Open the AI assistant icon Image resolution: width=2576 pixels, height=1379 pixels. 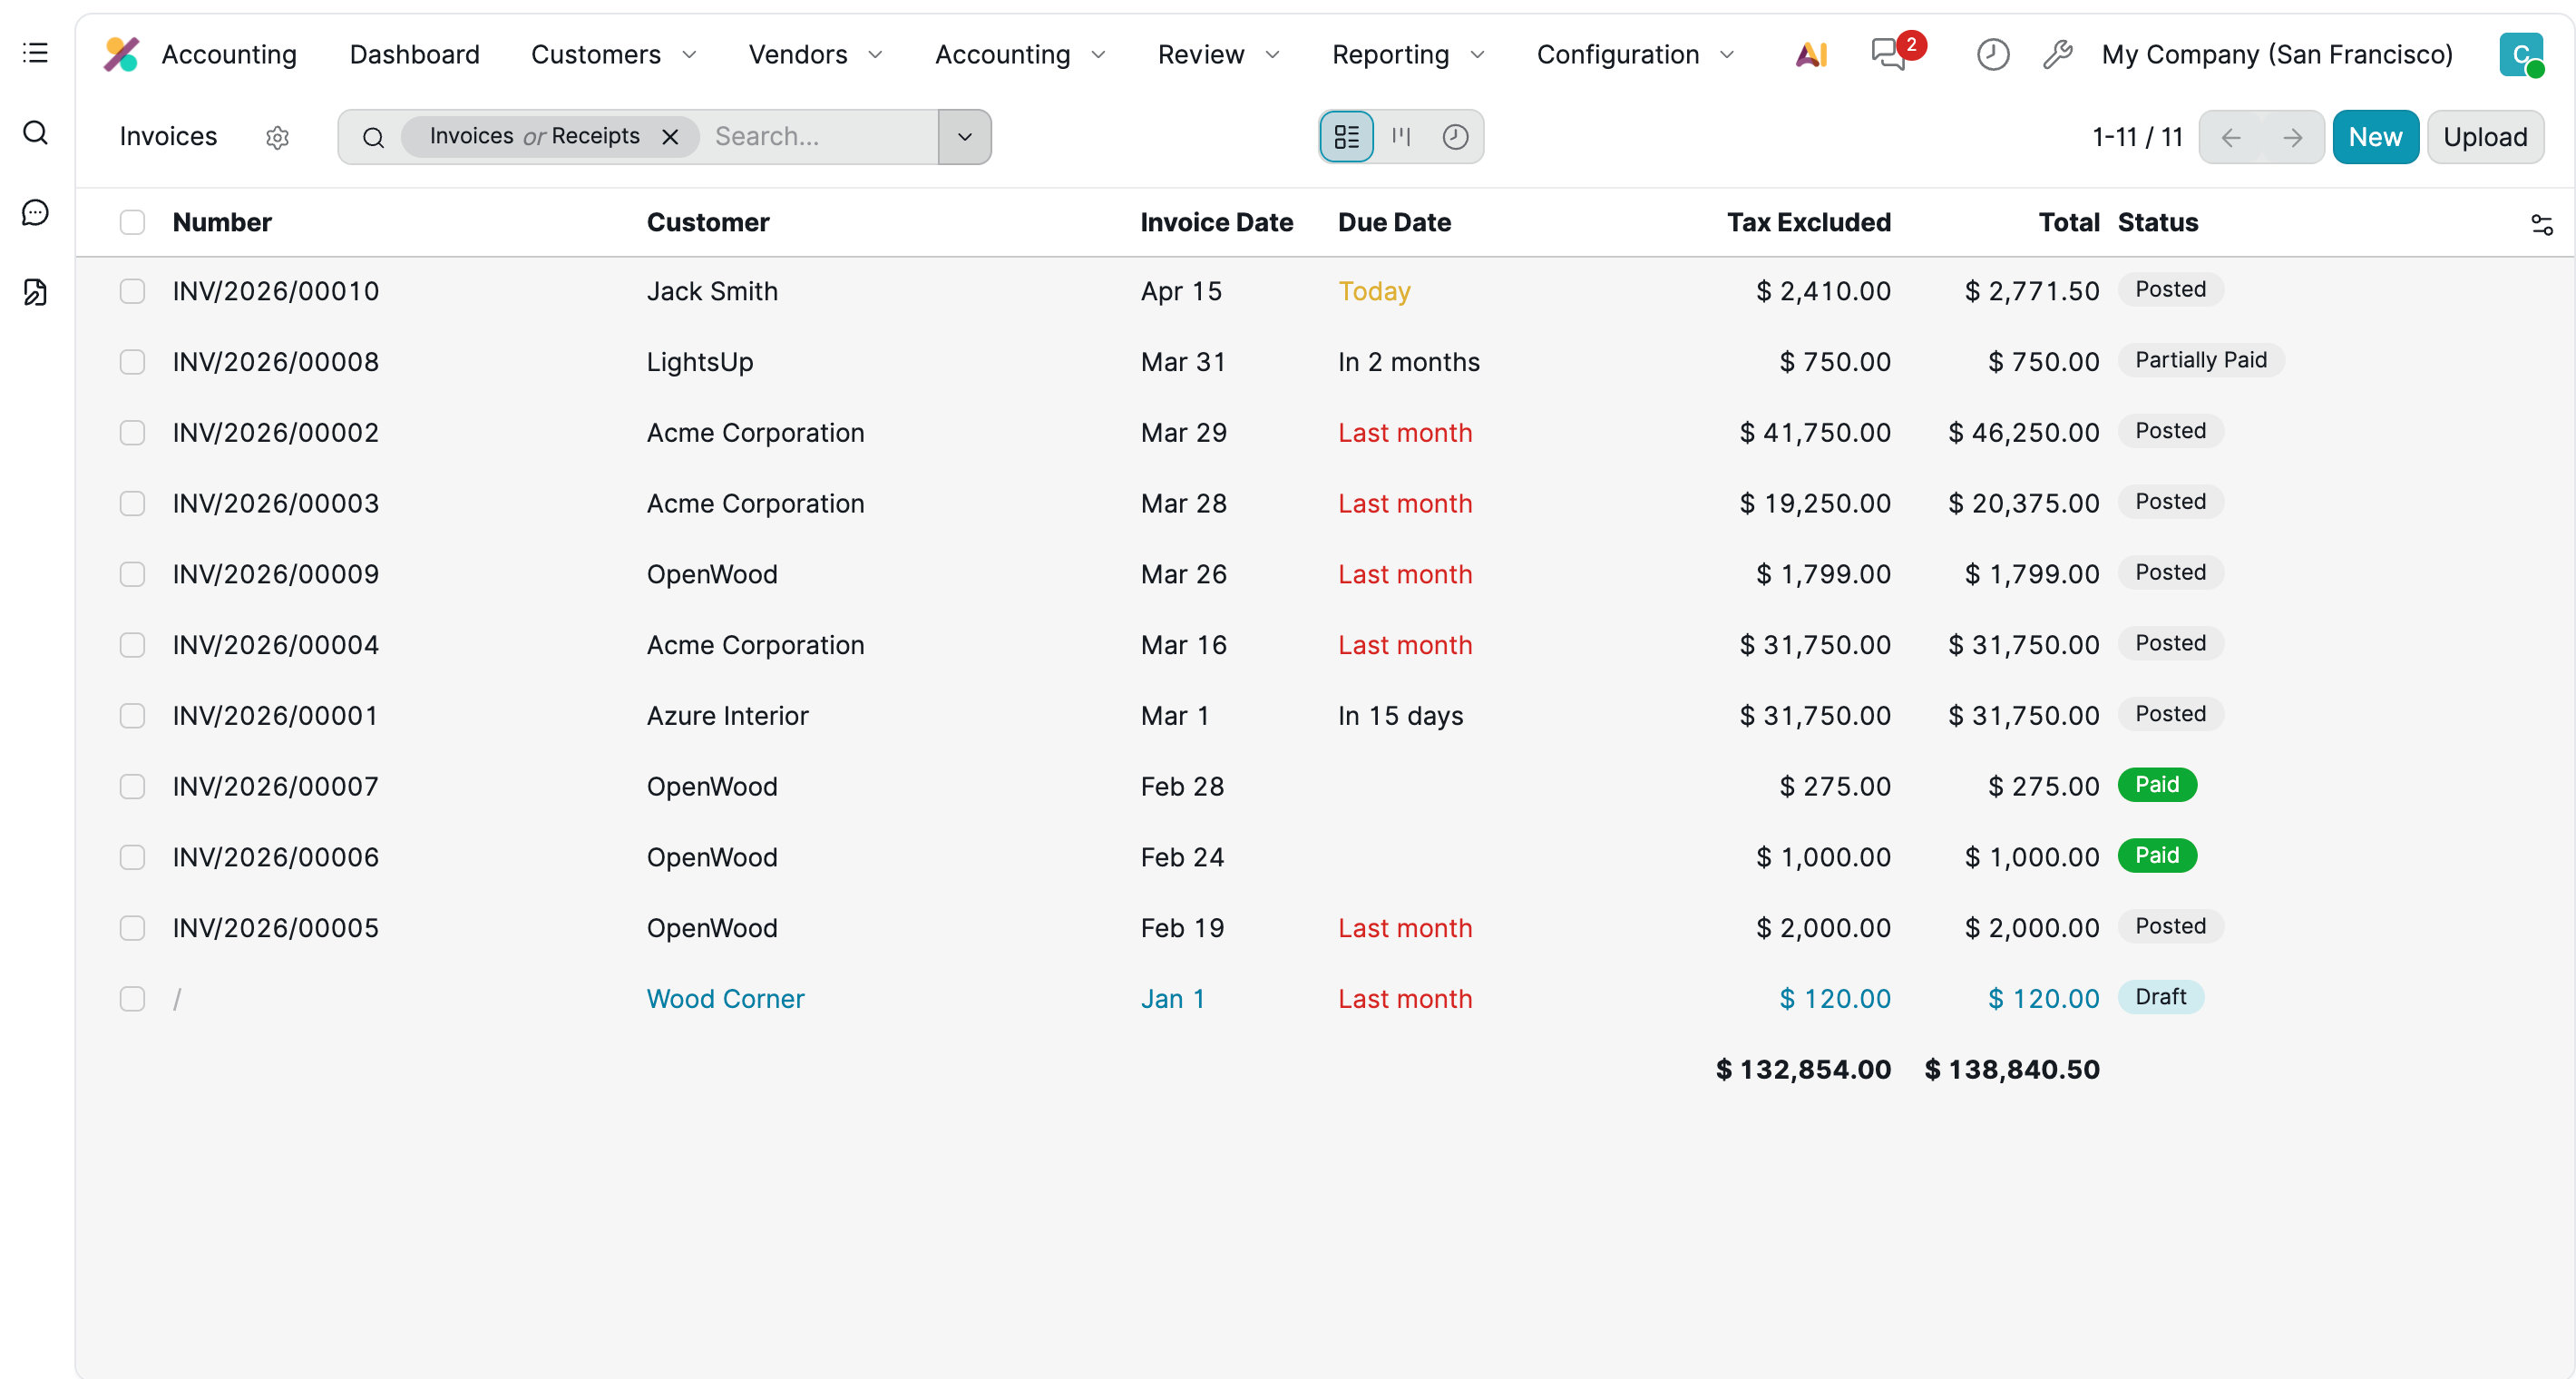pyautogui.click(x=1811, y=54)
